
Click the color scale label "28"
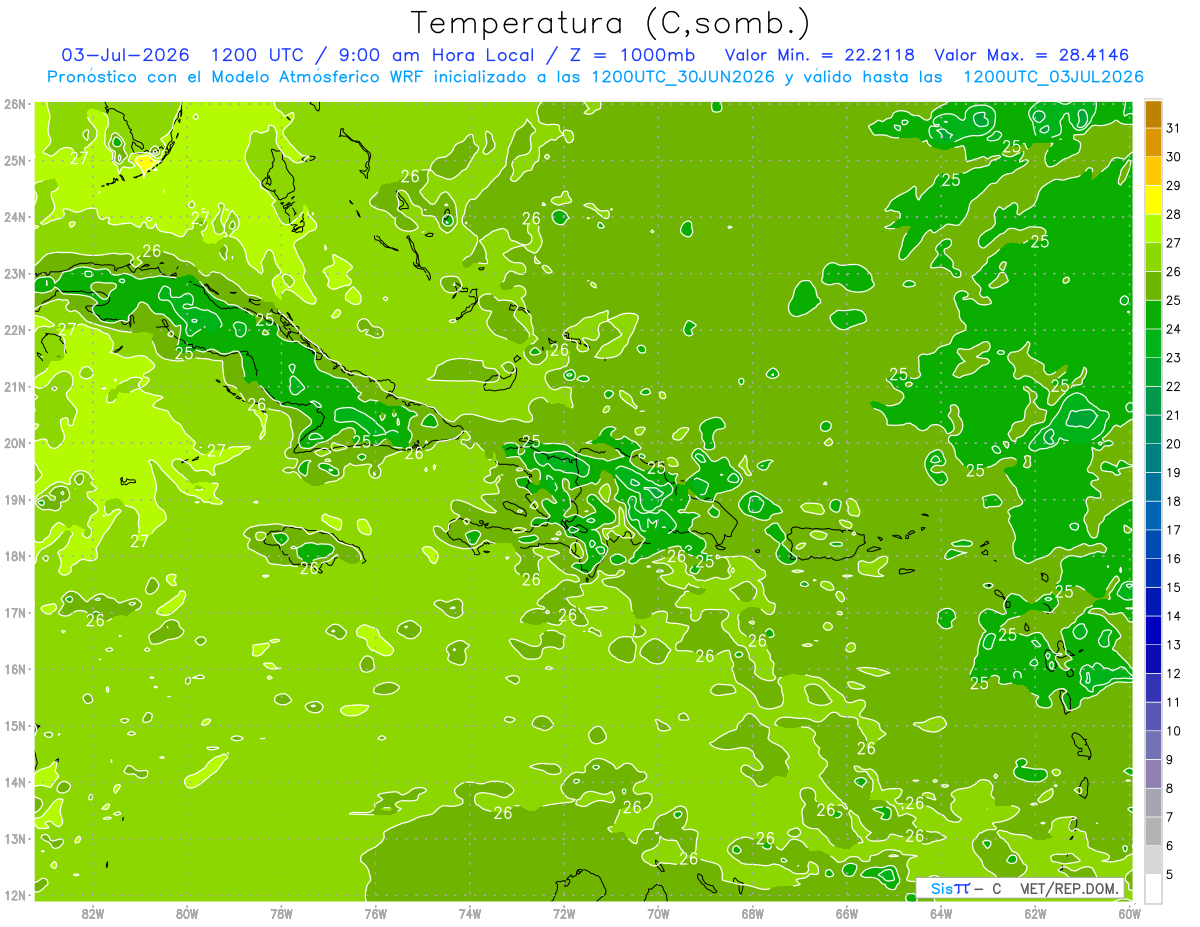1174,214
